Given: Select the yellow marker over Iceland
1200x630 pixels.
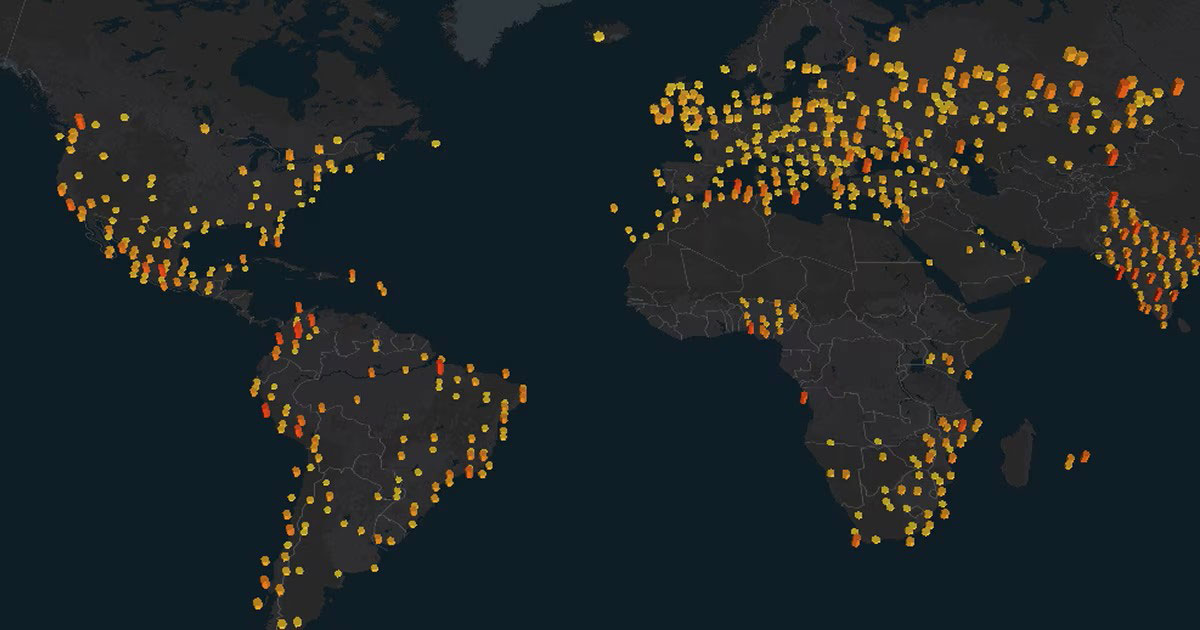Looking at the screenshot, I should pyautogui.click(x=600, y=35).
